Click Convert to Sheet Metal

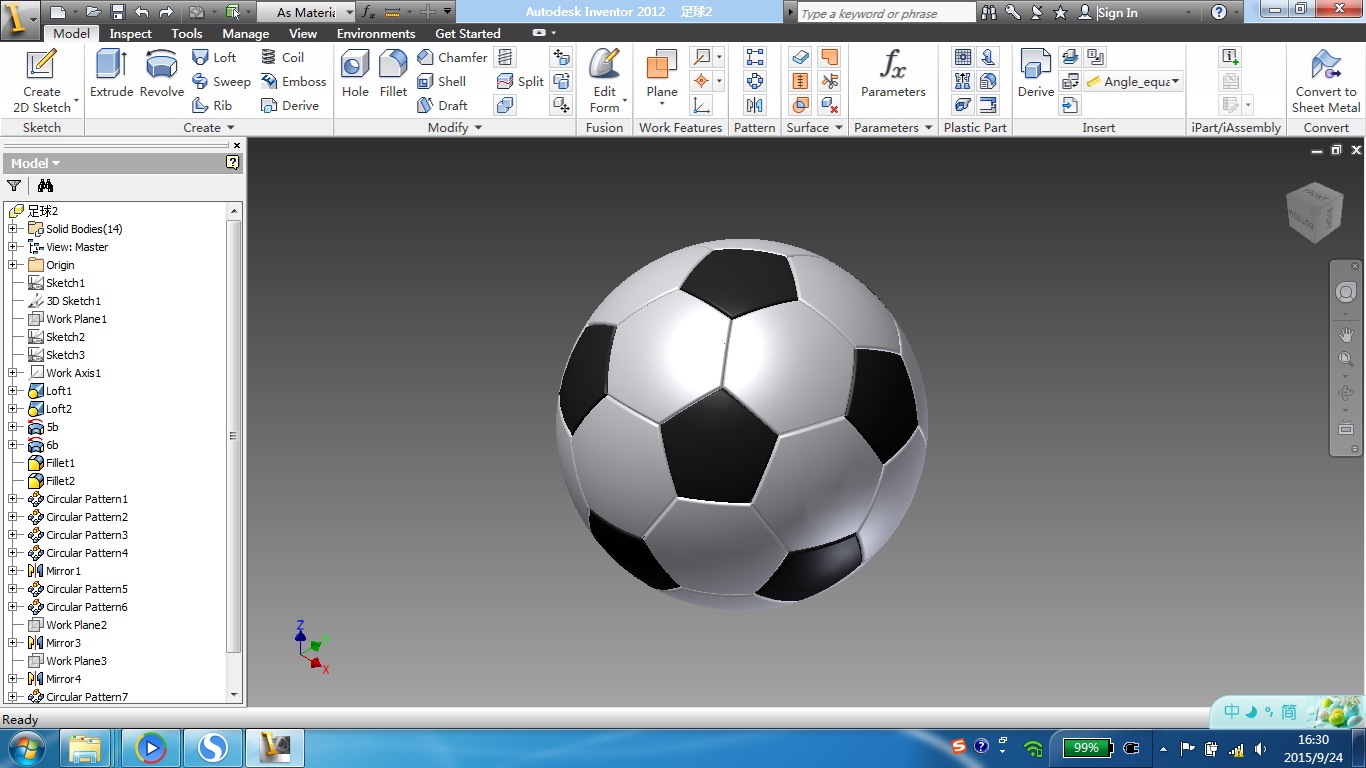coord(1326,80)
